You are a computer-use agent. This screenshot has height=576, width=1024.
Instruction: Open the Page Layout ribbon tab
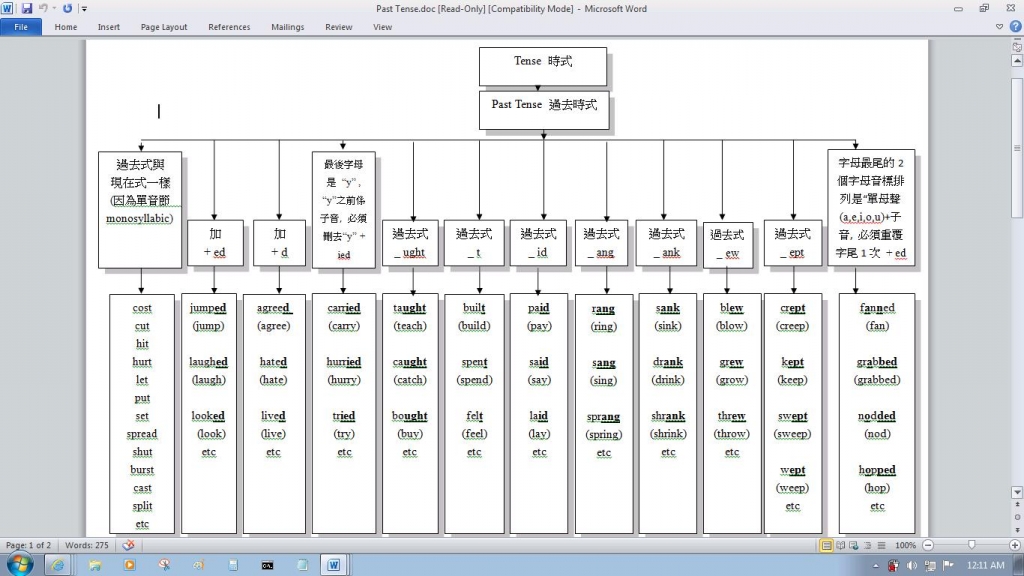(164, 27)
